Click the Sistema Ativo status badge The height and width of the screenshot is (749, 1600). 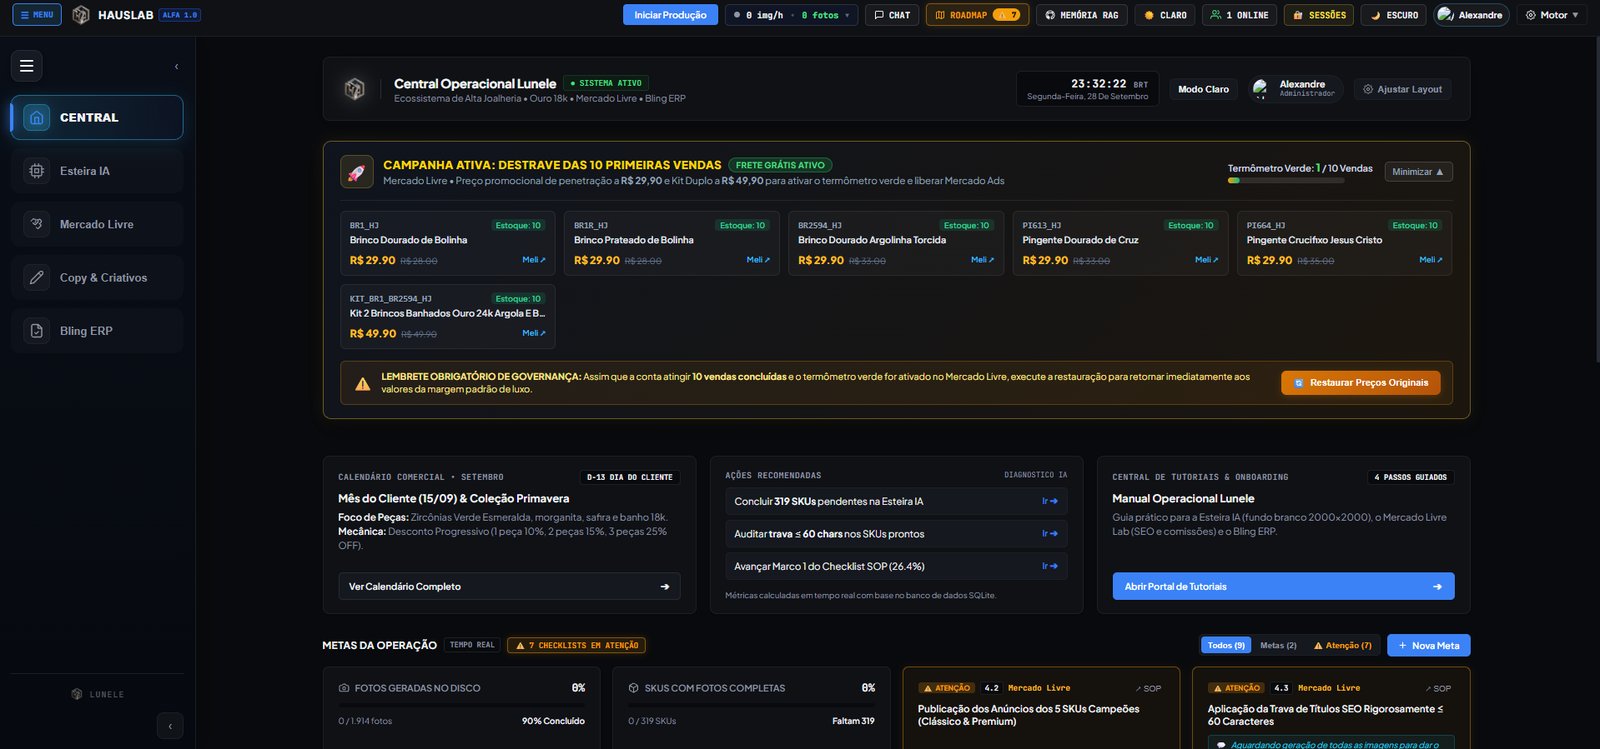click(x=606, y=83)
